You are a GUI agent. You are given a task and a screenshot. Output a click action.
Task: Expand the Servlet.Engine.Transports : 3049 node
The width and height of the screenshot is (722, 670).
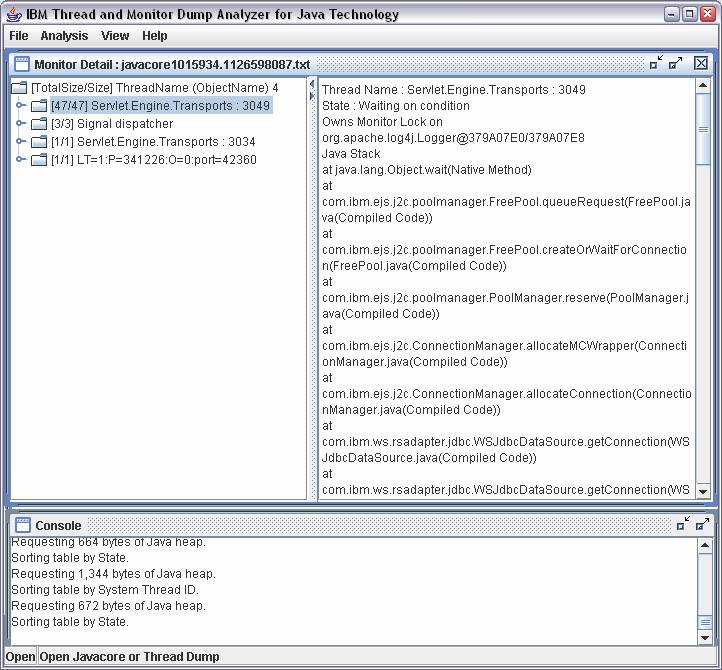(21, 106)
